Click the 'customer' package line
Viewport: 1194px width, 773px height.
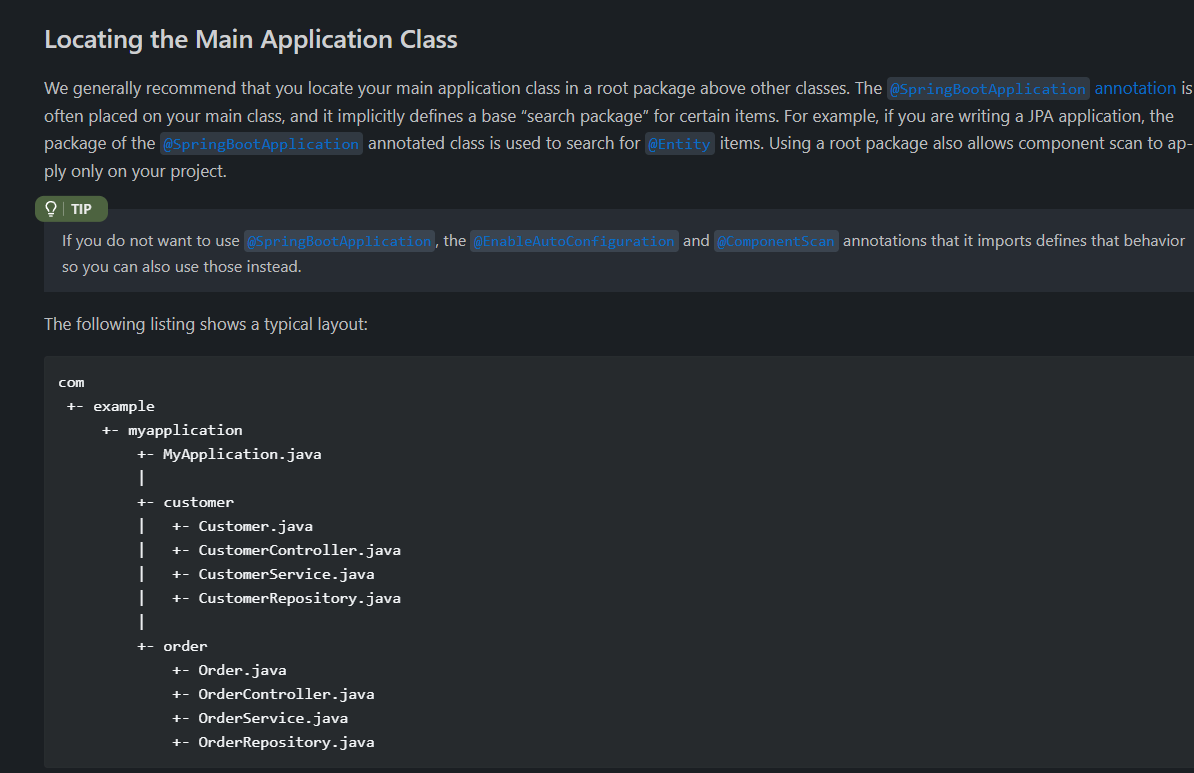click(198, 503)
